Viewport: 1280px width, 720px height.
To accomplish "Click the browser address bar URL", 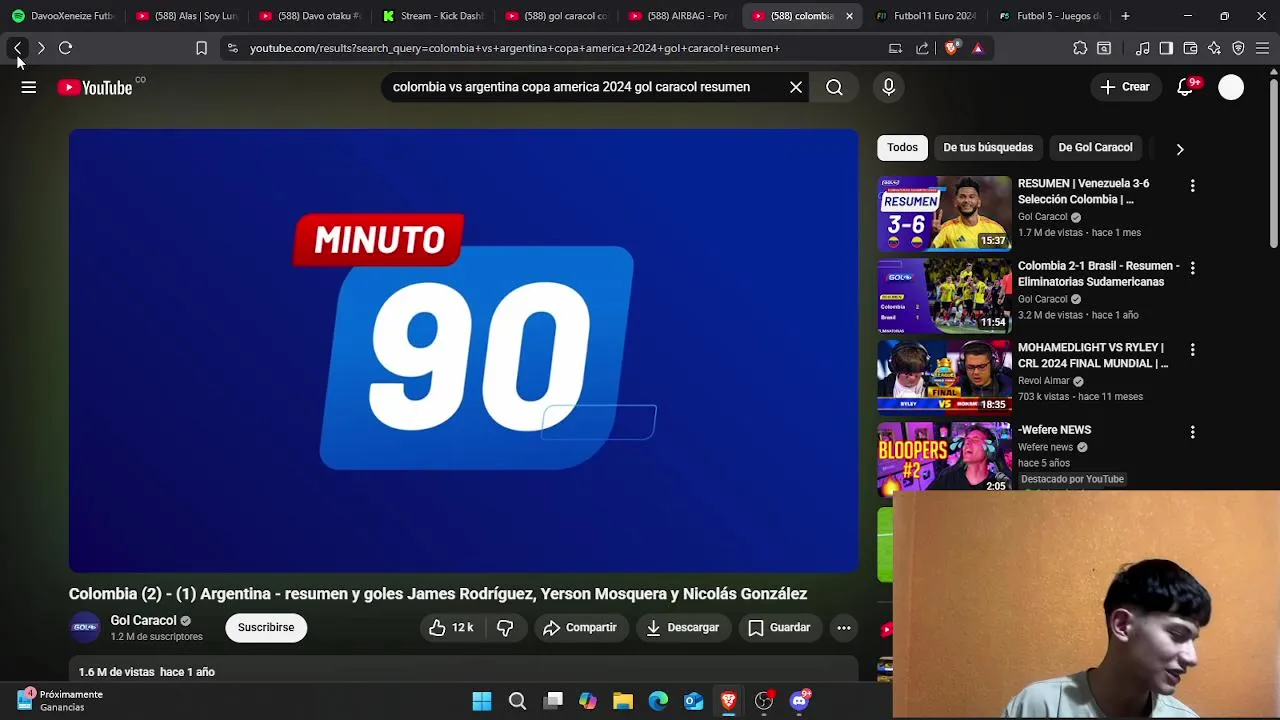I will pos(515,48).
